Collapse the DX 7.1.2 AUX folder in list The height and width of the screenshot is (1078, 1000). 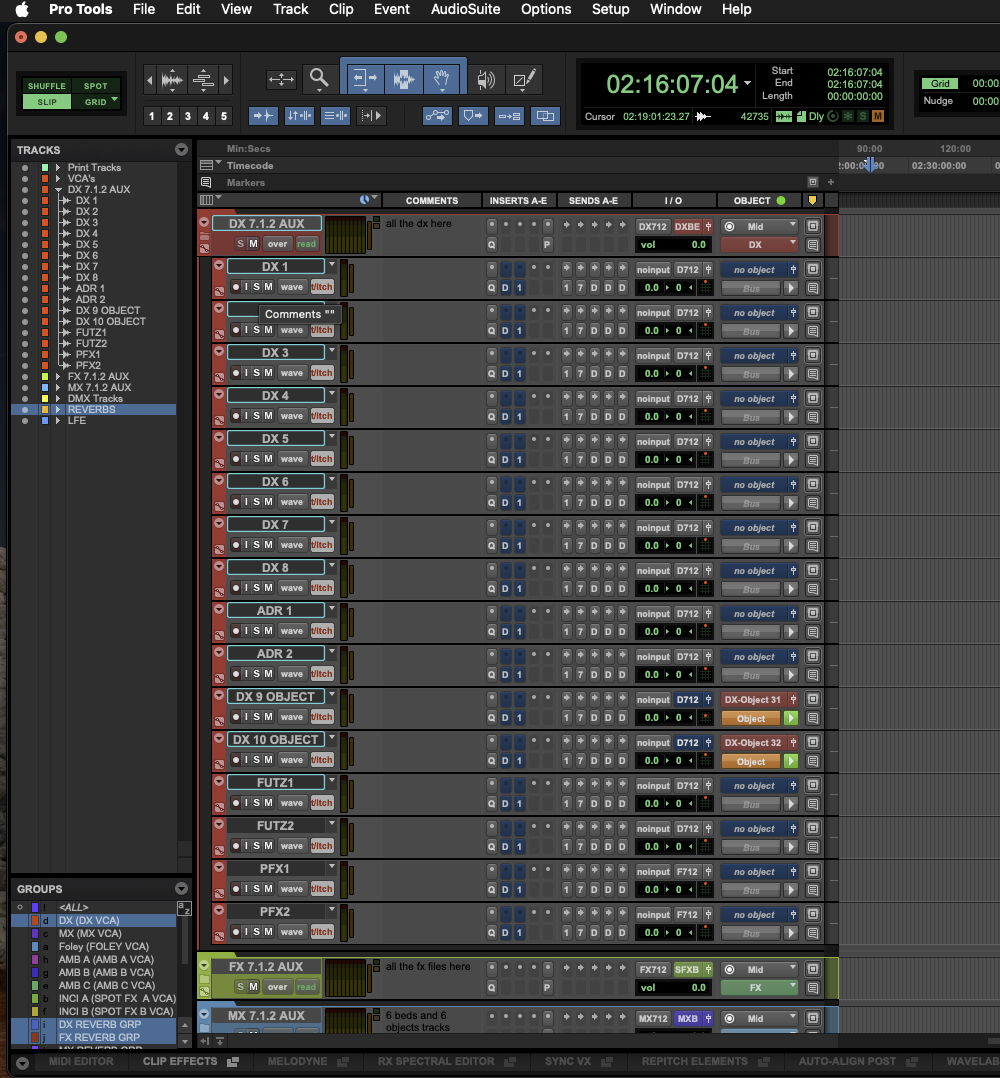[x=58, y=189]
